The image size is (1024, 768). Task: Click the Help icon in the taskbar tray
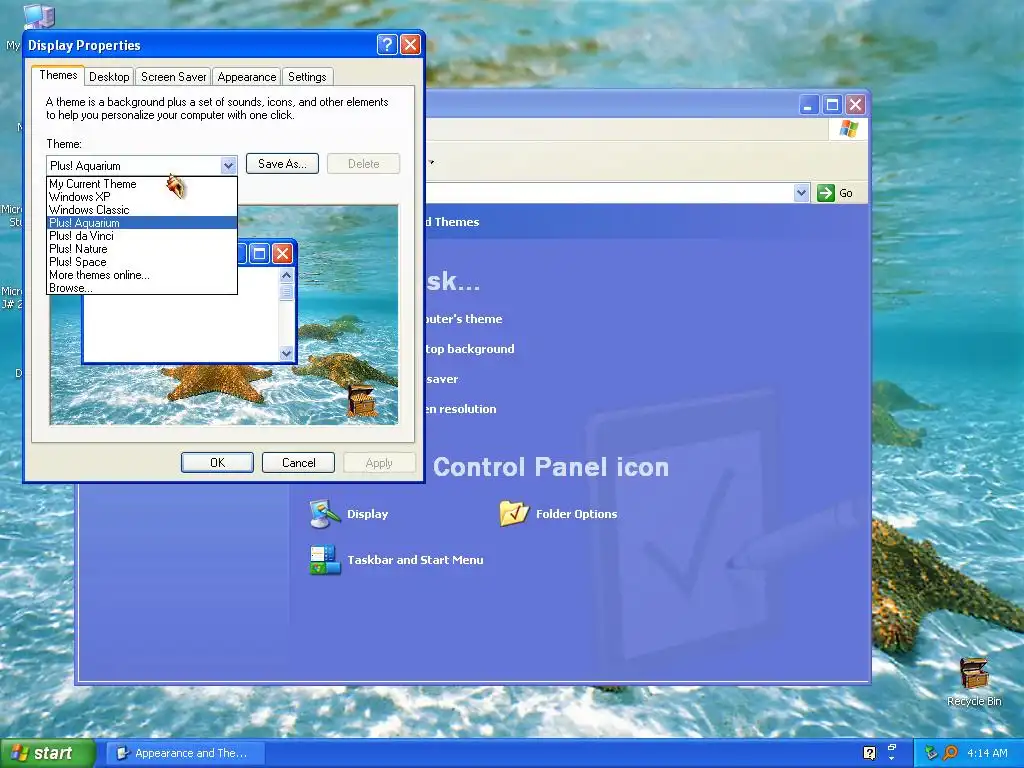click(869, 753)
